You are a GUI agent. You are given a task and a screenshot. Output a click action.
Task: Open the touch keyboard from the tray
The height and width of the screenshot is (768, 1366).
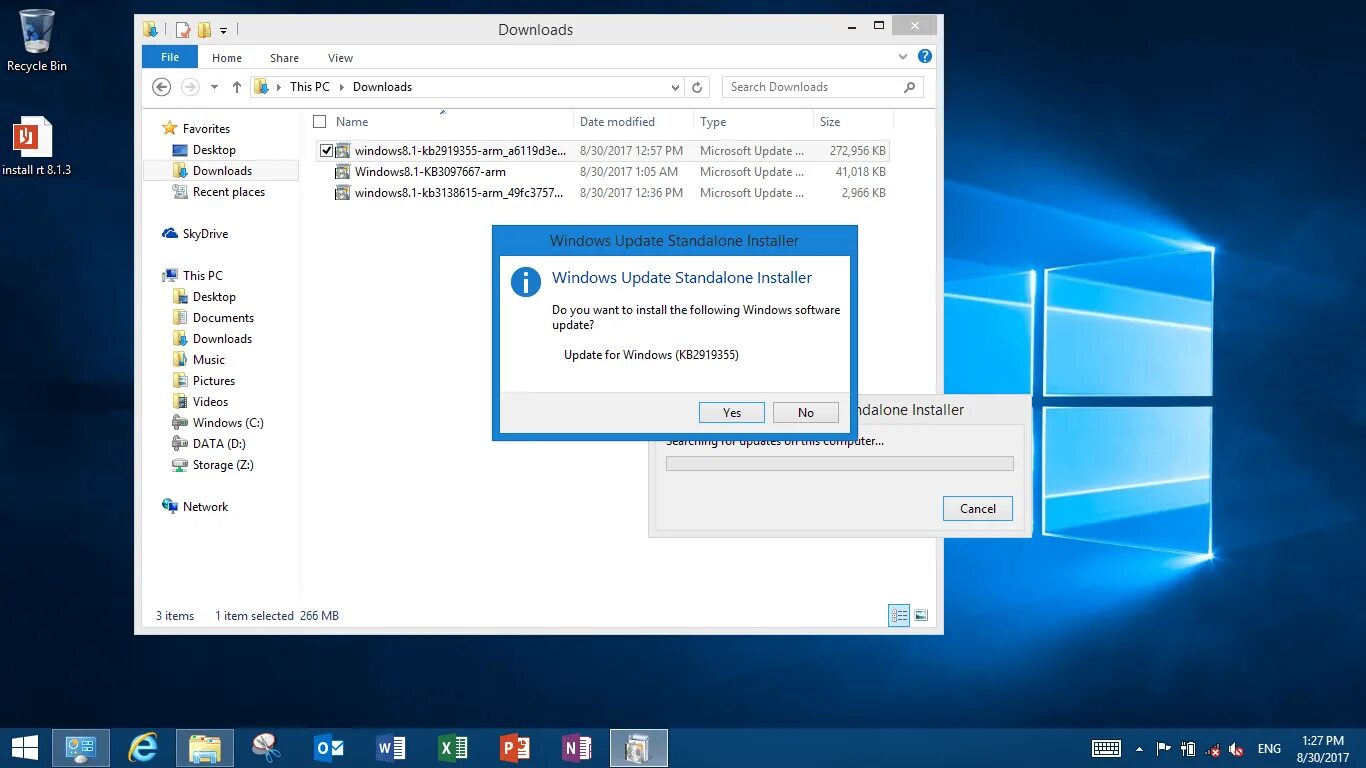pos(1106,748)
